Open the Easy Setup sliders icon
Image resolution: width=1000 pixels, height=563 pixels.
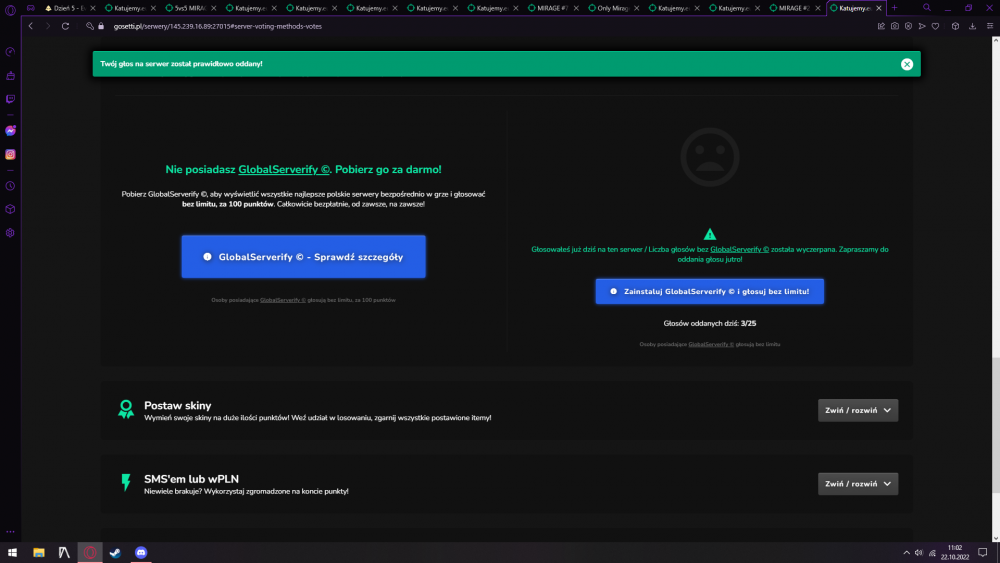(x=990, y=26)
